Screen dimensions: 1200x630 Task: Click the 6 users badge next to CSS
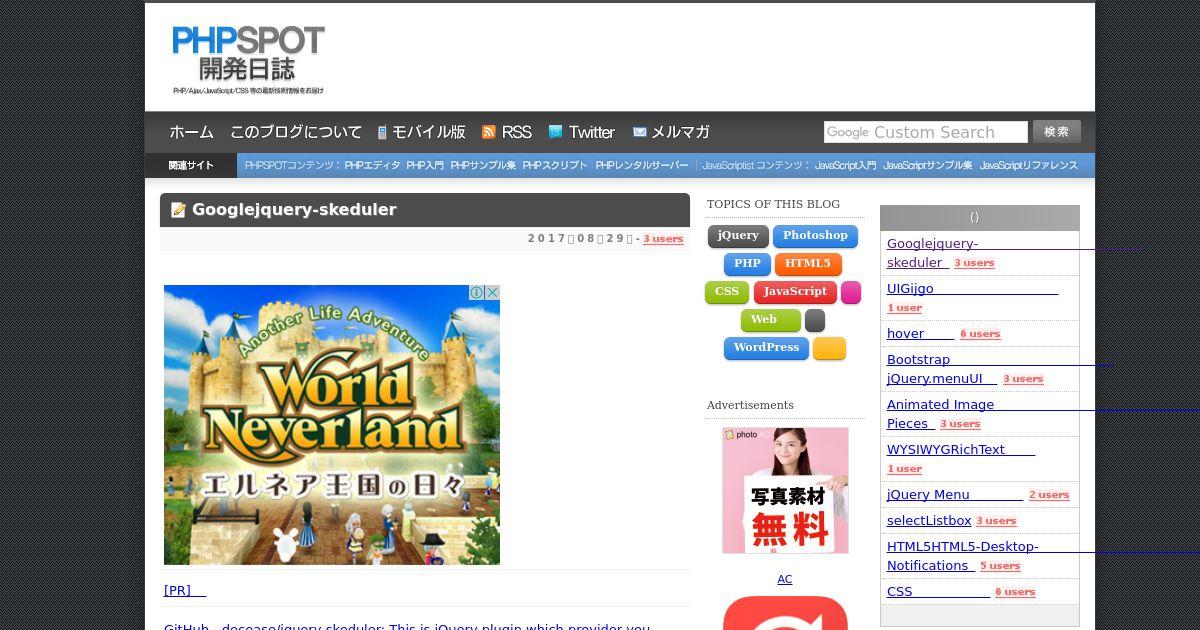pos(1015,592)
